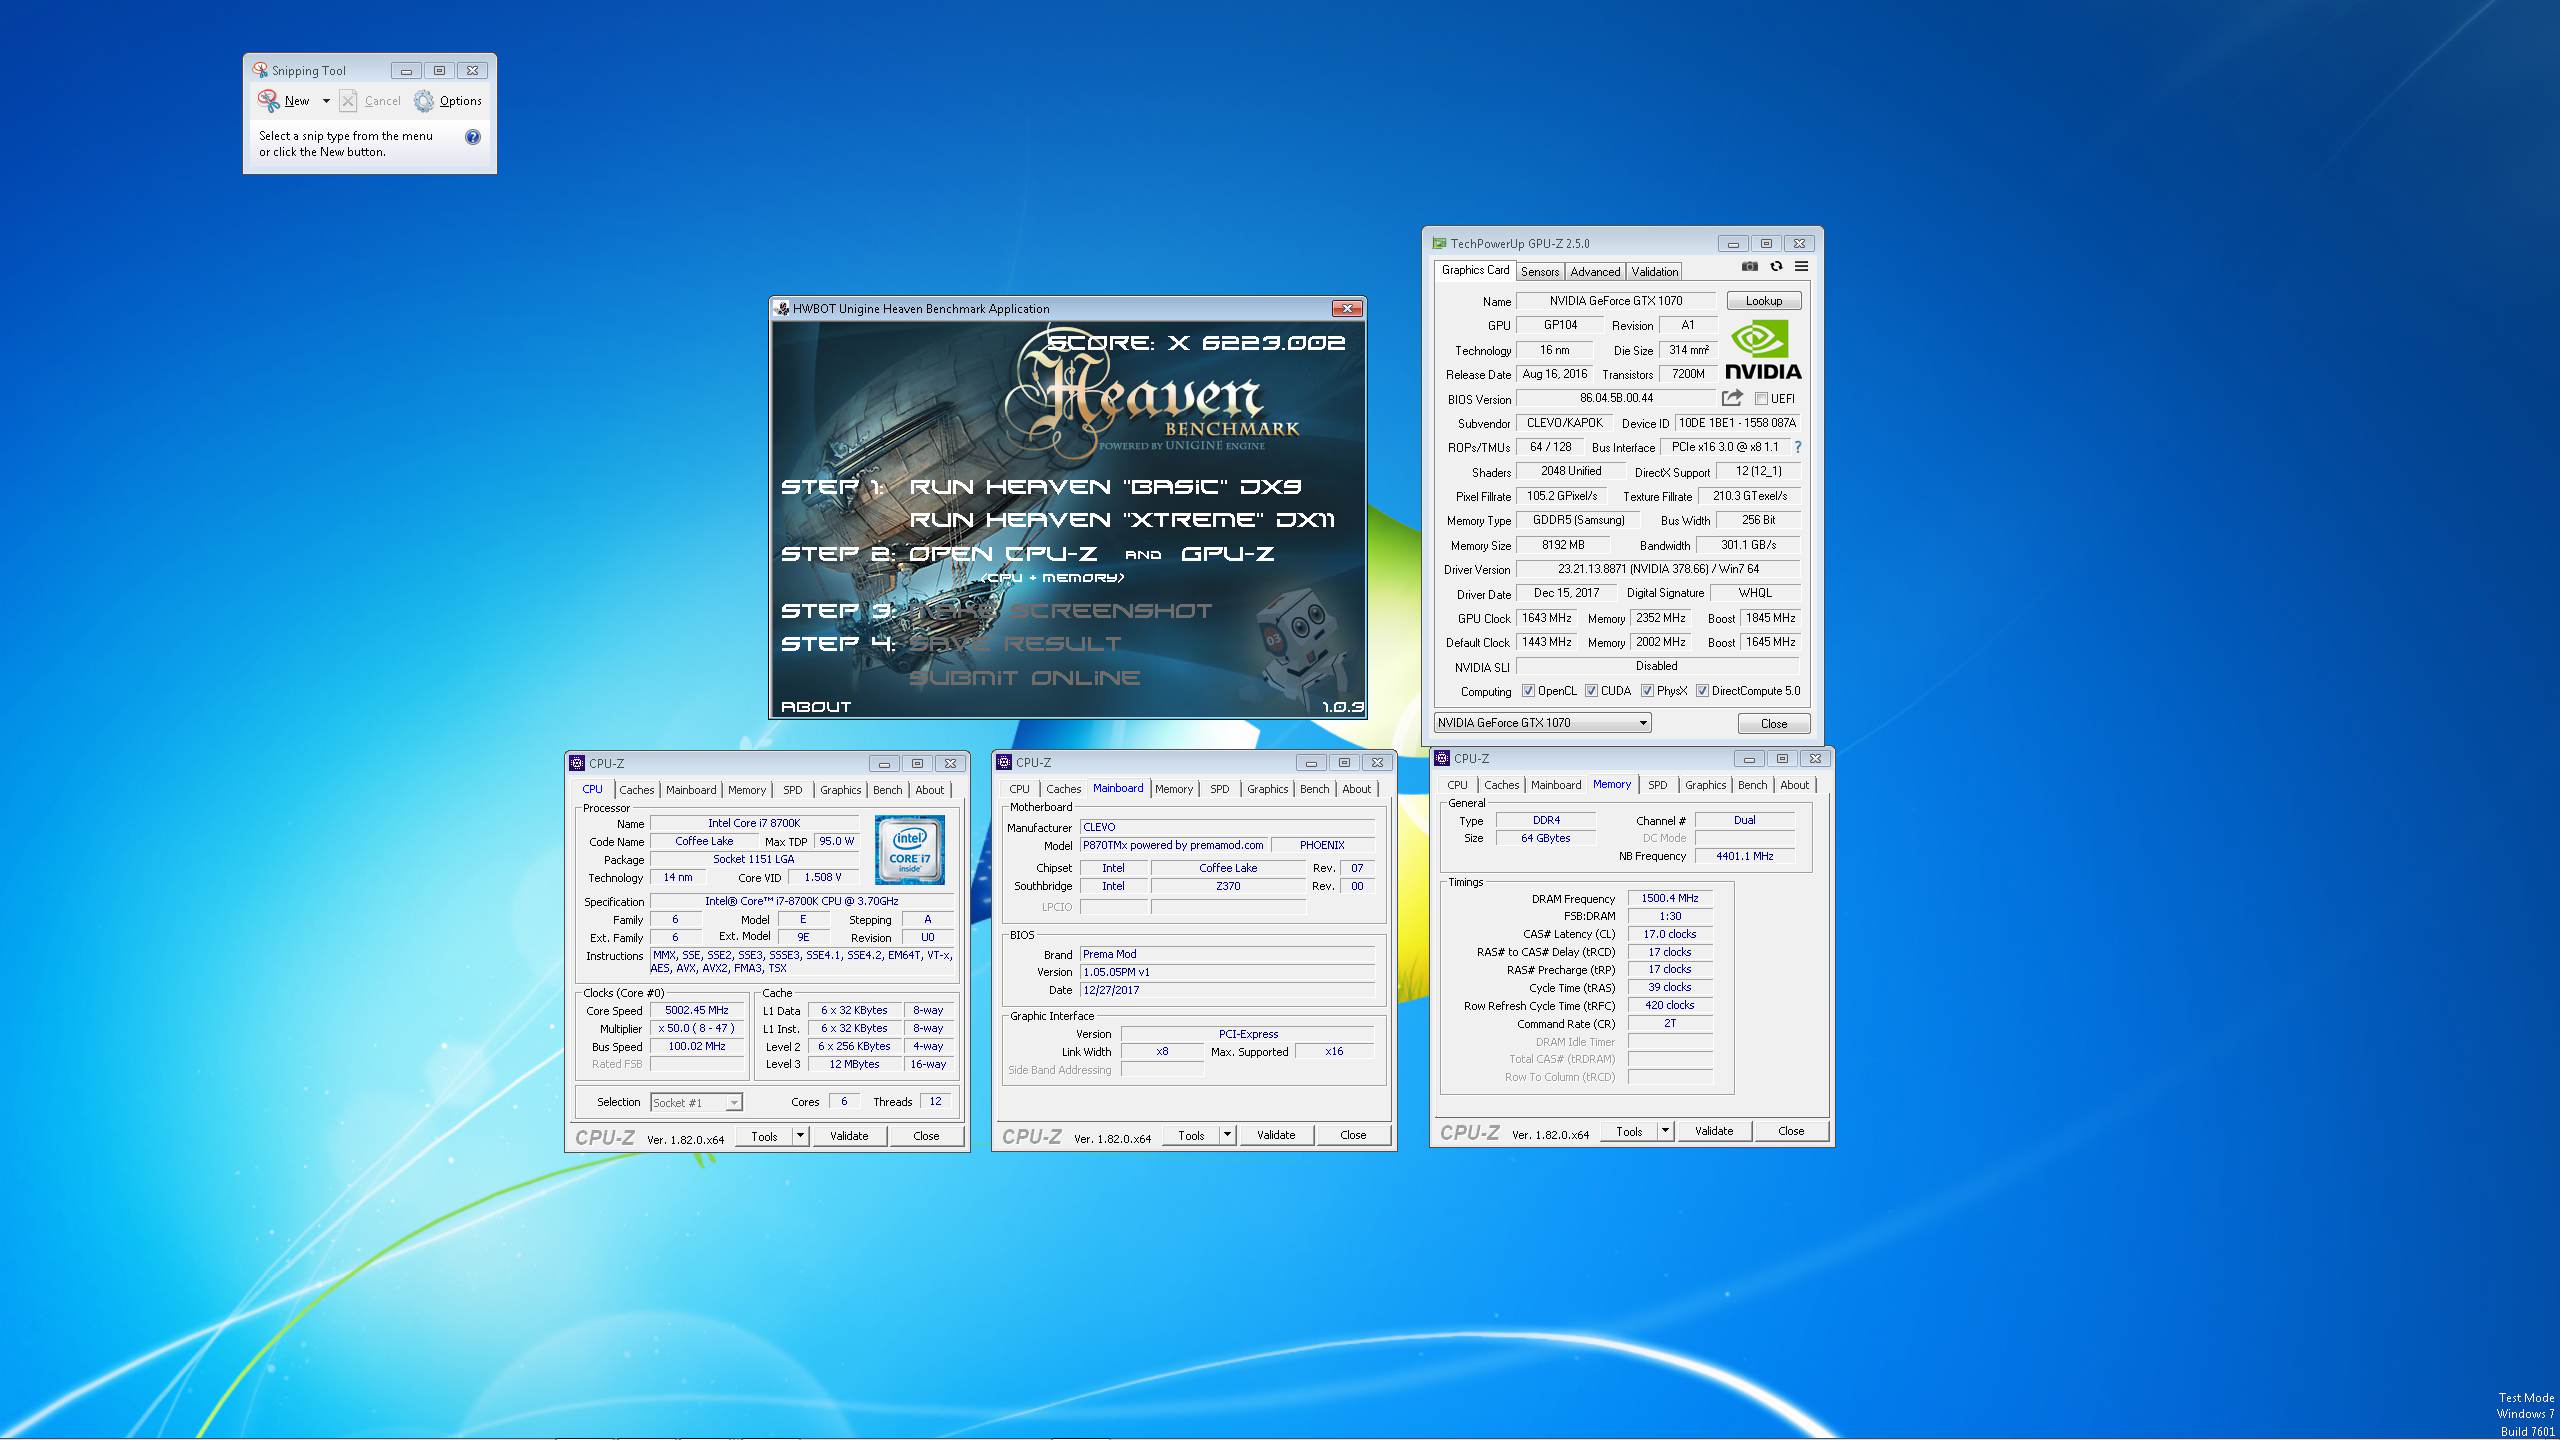Switch to Sensors tab in GPU-Z

pyautogui.click(x=1539, y=272)
